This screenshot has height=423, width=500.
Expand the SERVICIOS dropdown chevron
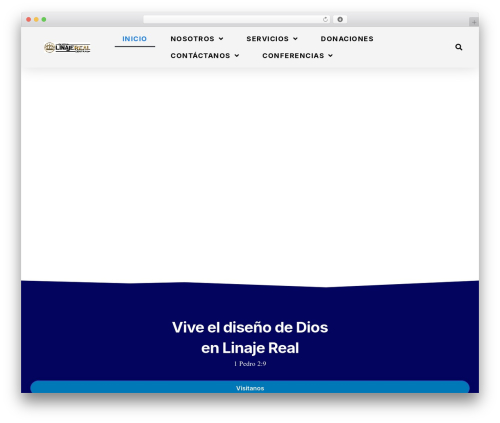295,39
